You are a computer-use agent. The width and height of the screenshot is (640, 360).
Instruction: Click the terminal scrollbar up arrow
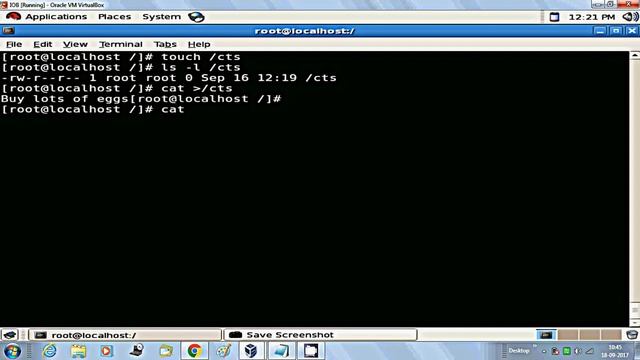tap(635, 56)
